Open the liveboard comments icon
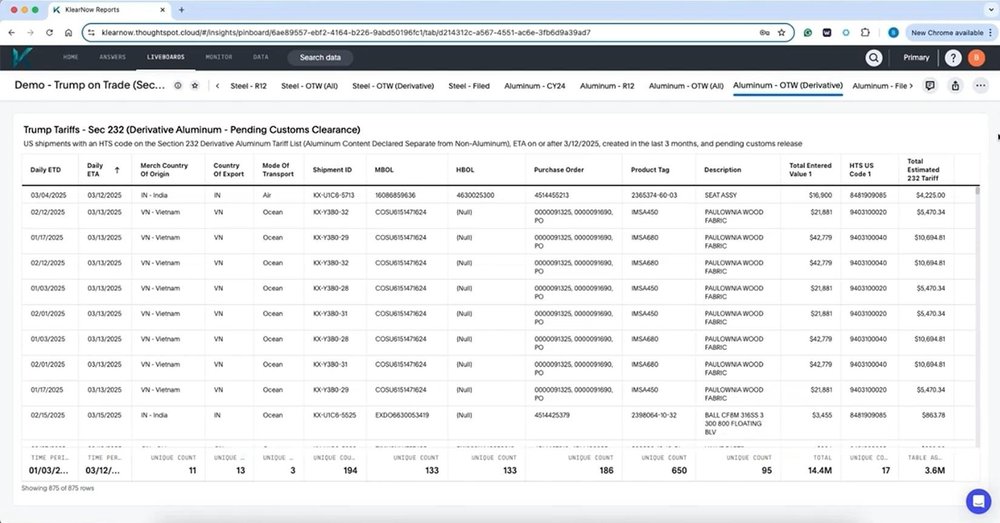Screen dimensions: 1000x523 point(930,85)
